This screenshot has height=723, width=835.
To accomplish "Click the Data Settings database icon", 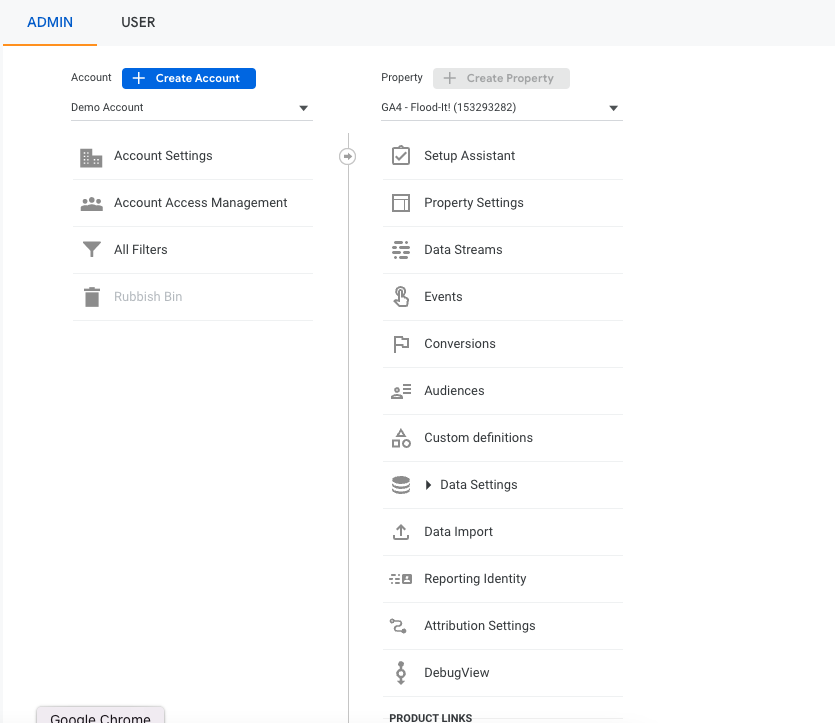I will point(401,485).
